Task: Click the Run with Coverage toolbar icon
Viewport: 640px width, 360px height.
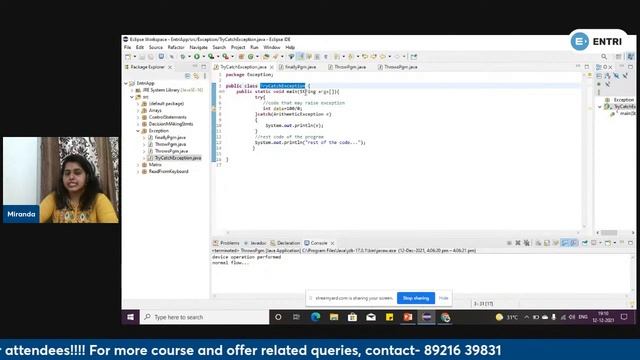Action: [211, 56]
